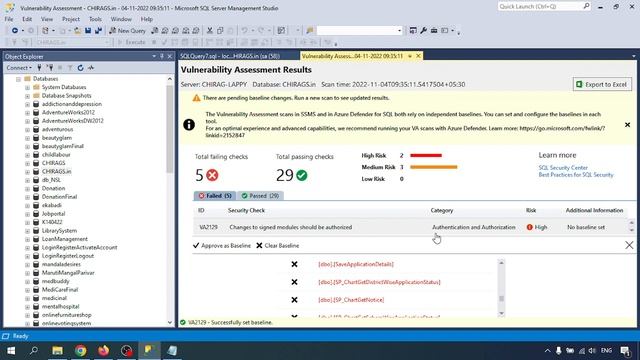This screenshot has width=640, height=360.
Task: Click the Risk column header
Action: point(531,211)
